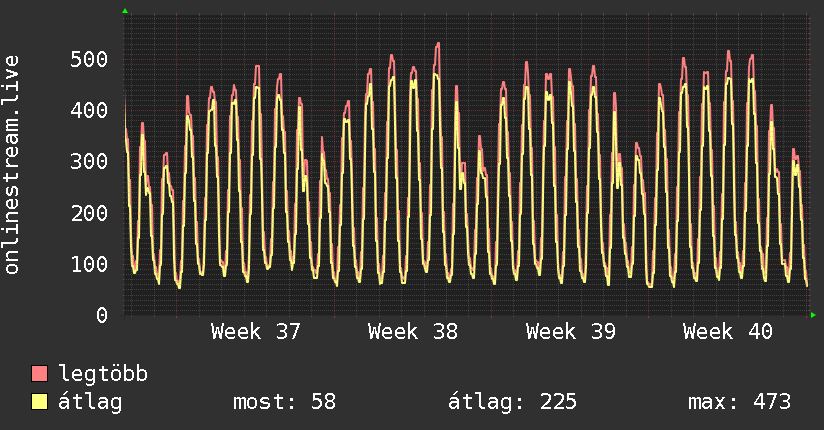The height and width of the screenshot is (430, 824).
Task: Click the Week 40 axis label
Action: [x=728, y=332]
